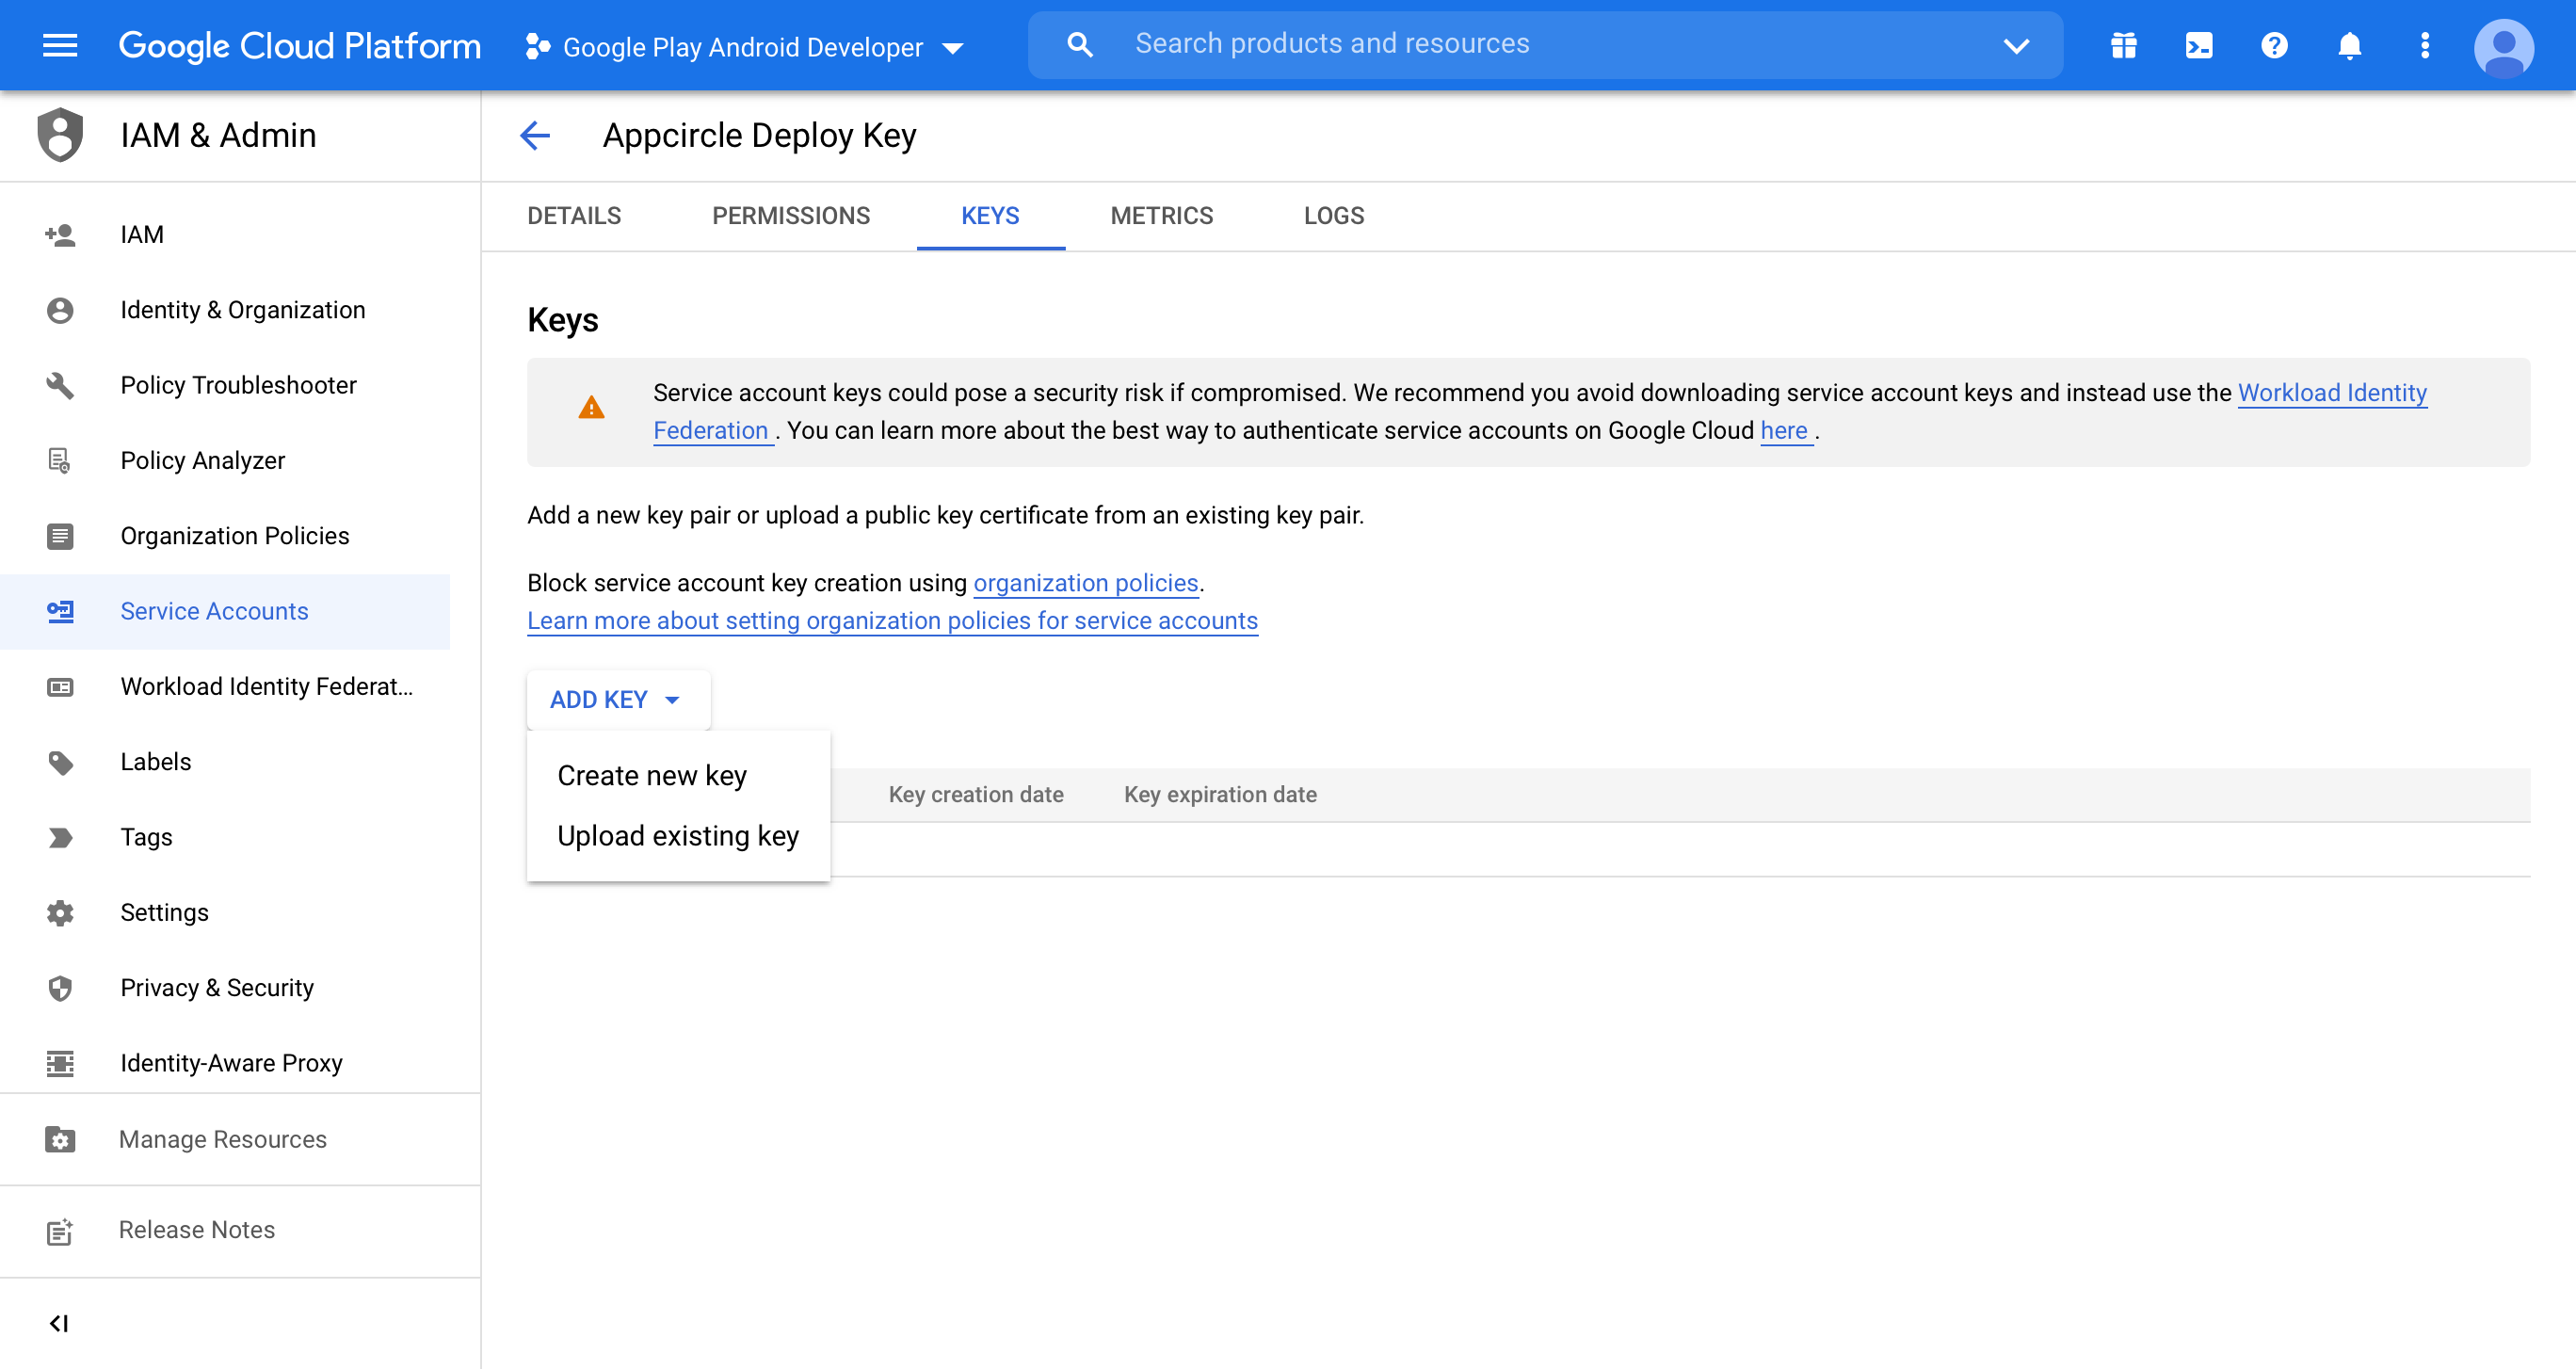The image size is (2576, 1369).
Task: Click the Identity & Organization person icon
Action: click(x=60, y=310)
